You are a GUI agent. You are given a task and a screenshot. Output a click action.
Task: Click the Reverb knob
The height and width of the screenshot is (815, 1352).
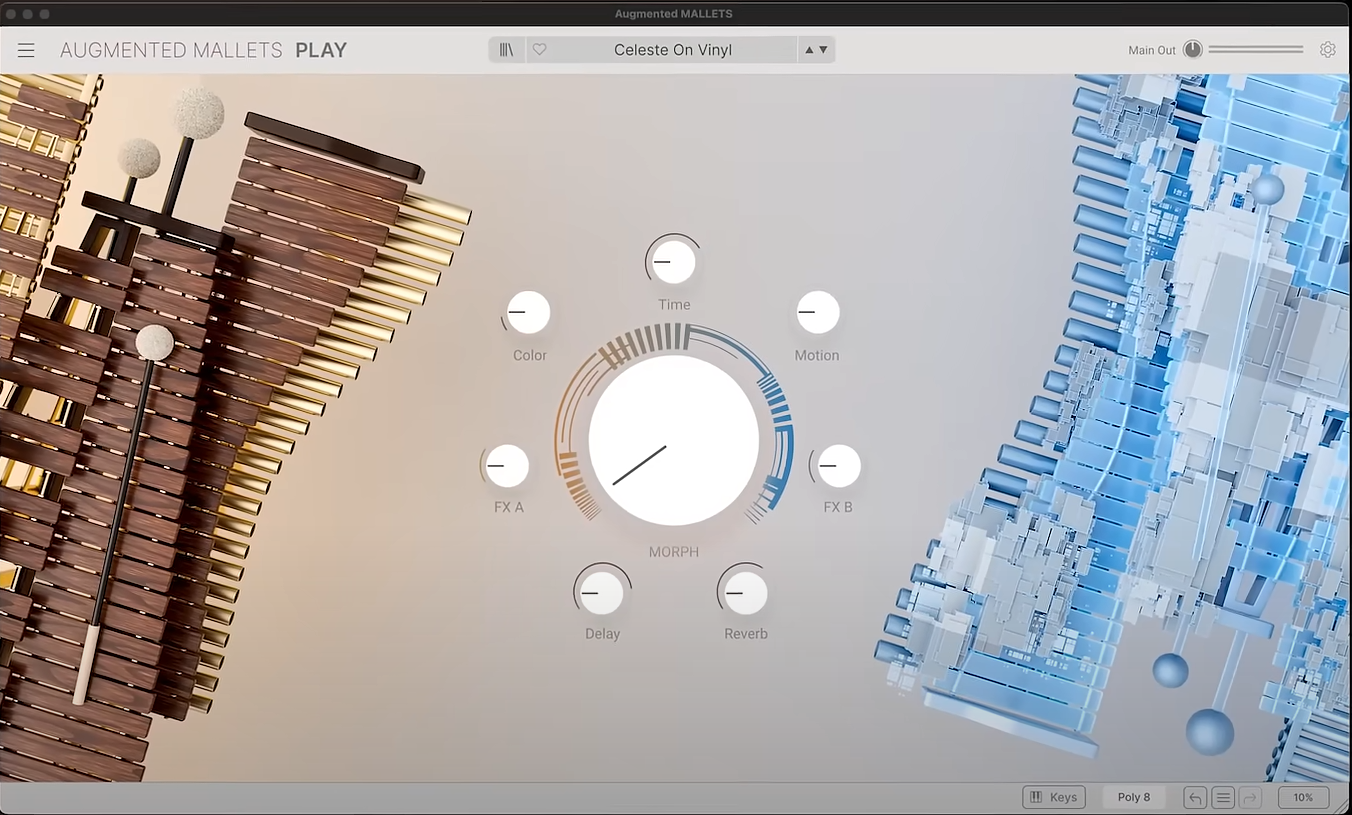point(745,593)
